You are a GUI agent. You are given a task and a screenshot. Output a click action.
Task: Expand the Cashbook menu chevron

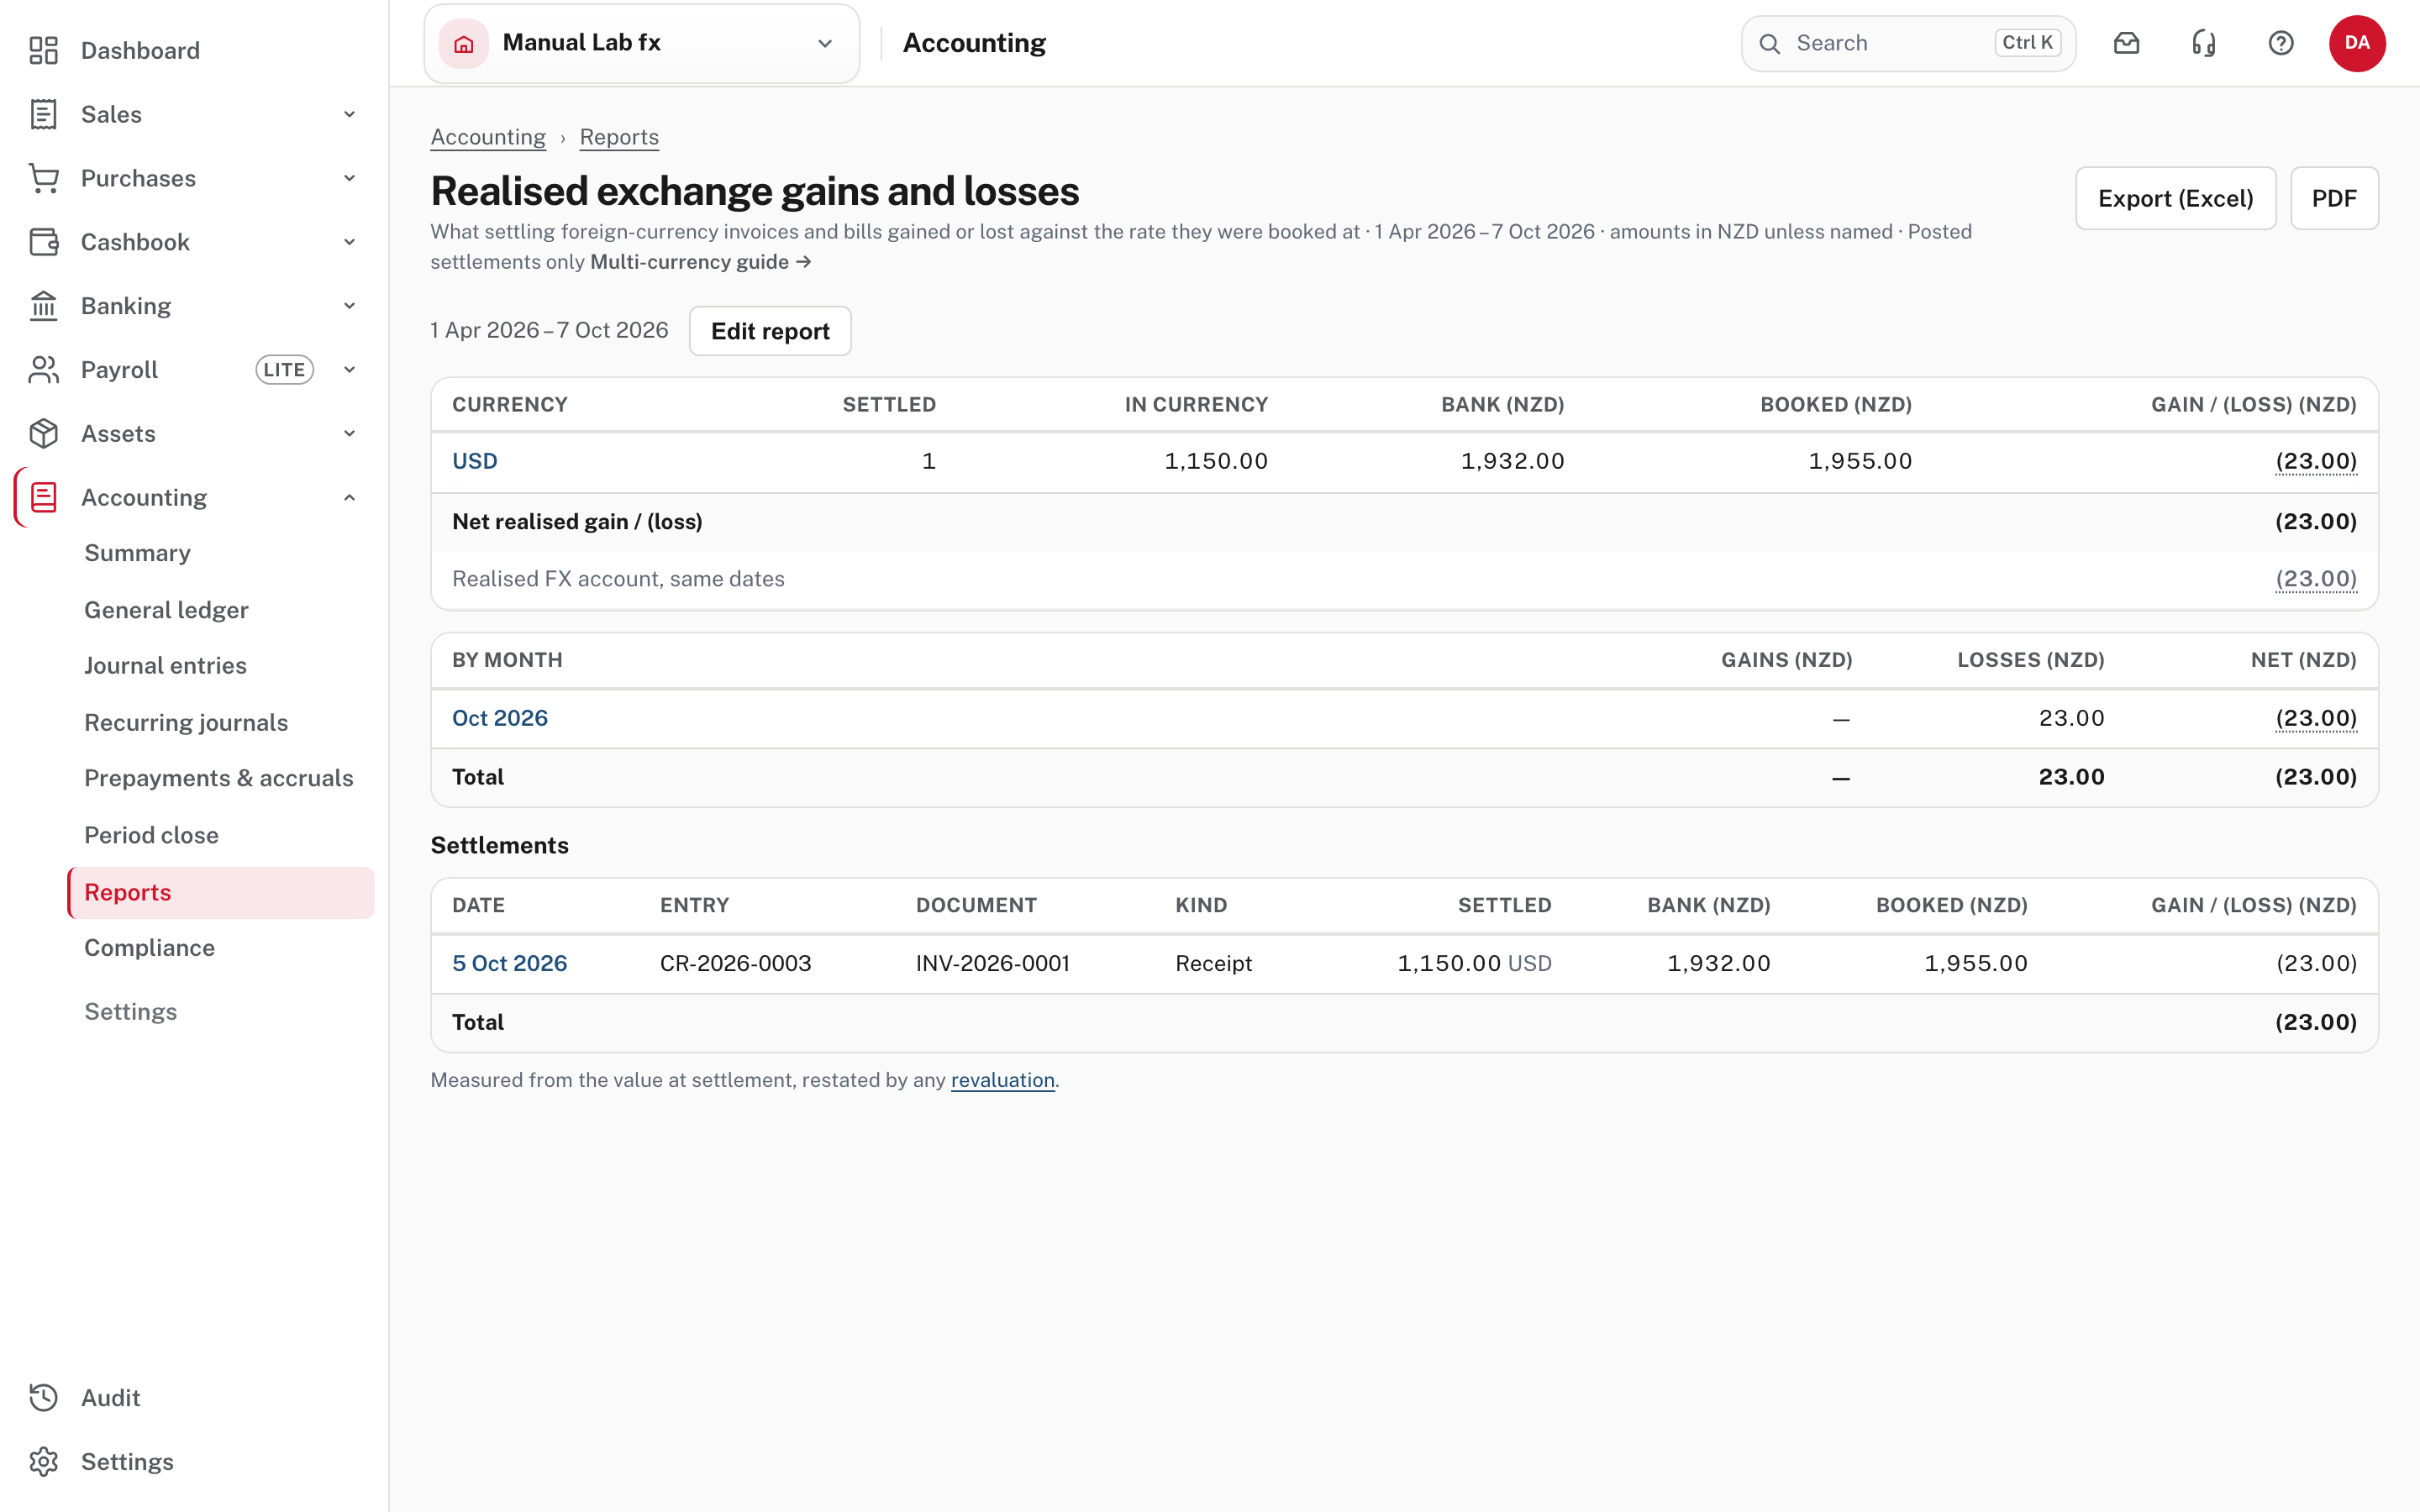[x=350, y=242]
